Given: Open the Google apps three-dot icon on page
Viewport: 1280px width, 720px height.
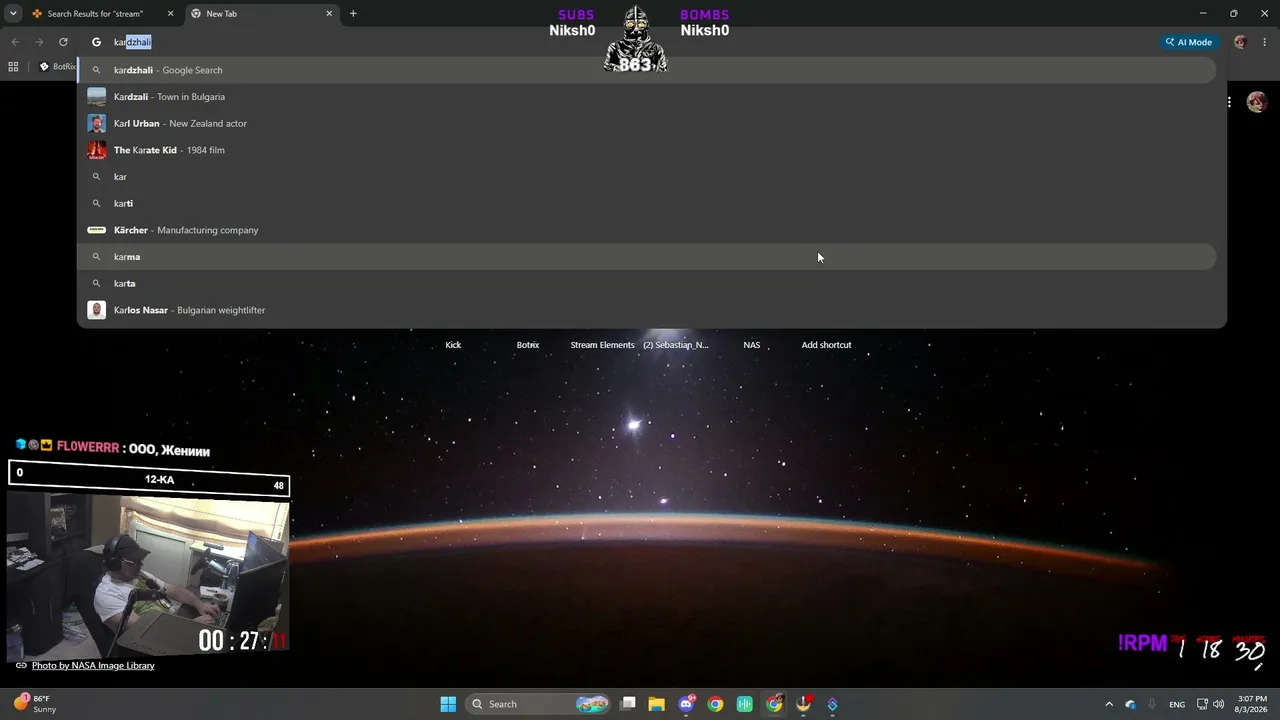Looking at the screenshot, I should (x=1229, y=102).
